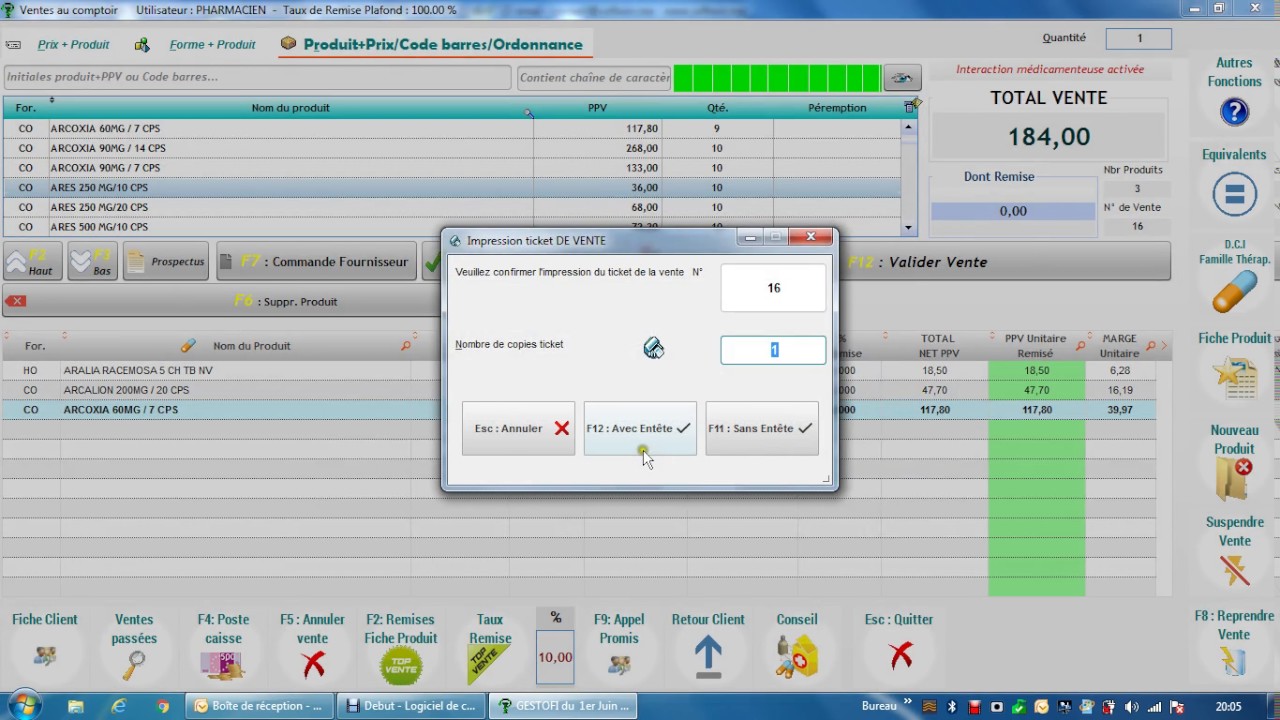The width and height of the screenshot is (1280, 720).
Task: Click F7 : Commande Fournisseur button
Action: (x=316, y=262)
